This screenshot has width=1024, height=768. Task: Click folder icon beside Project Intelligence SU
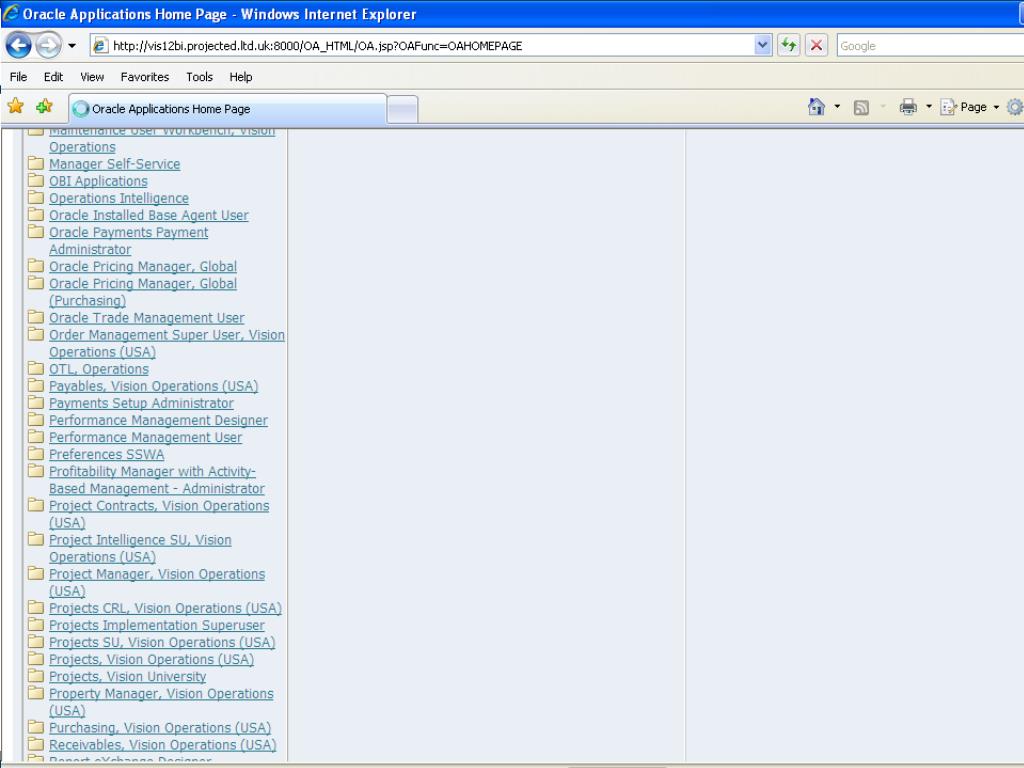(x=36, y=539)
